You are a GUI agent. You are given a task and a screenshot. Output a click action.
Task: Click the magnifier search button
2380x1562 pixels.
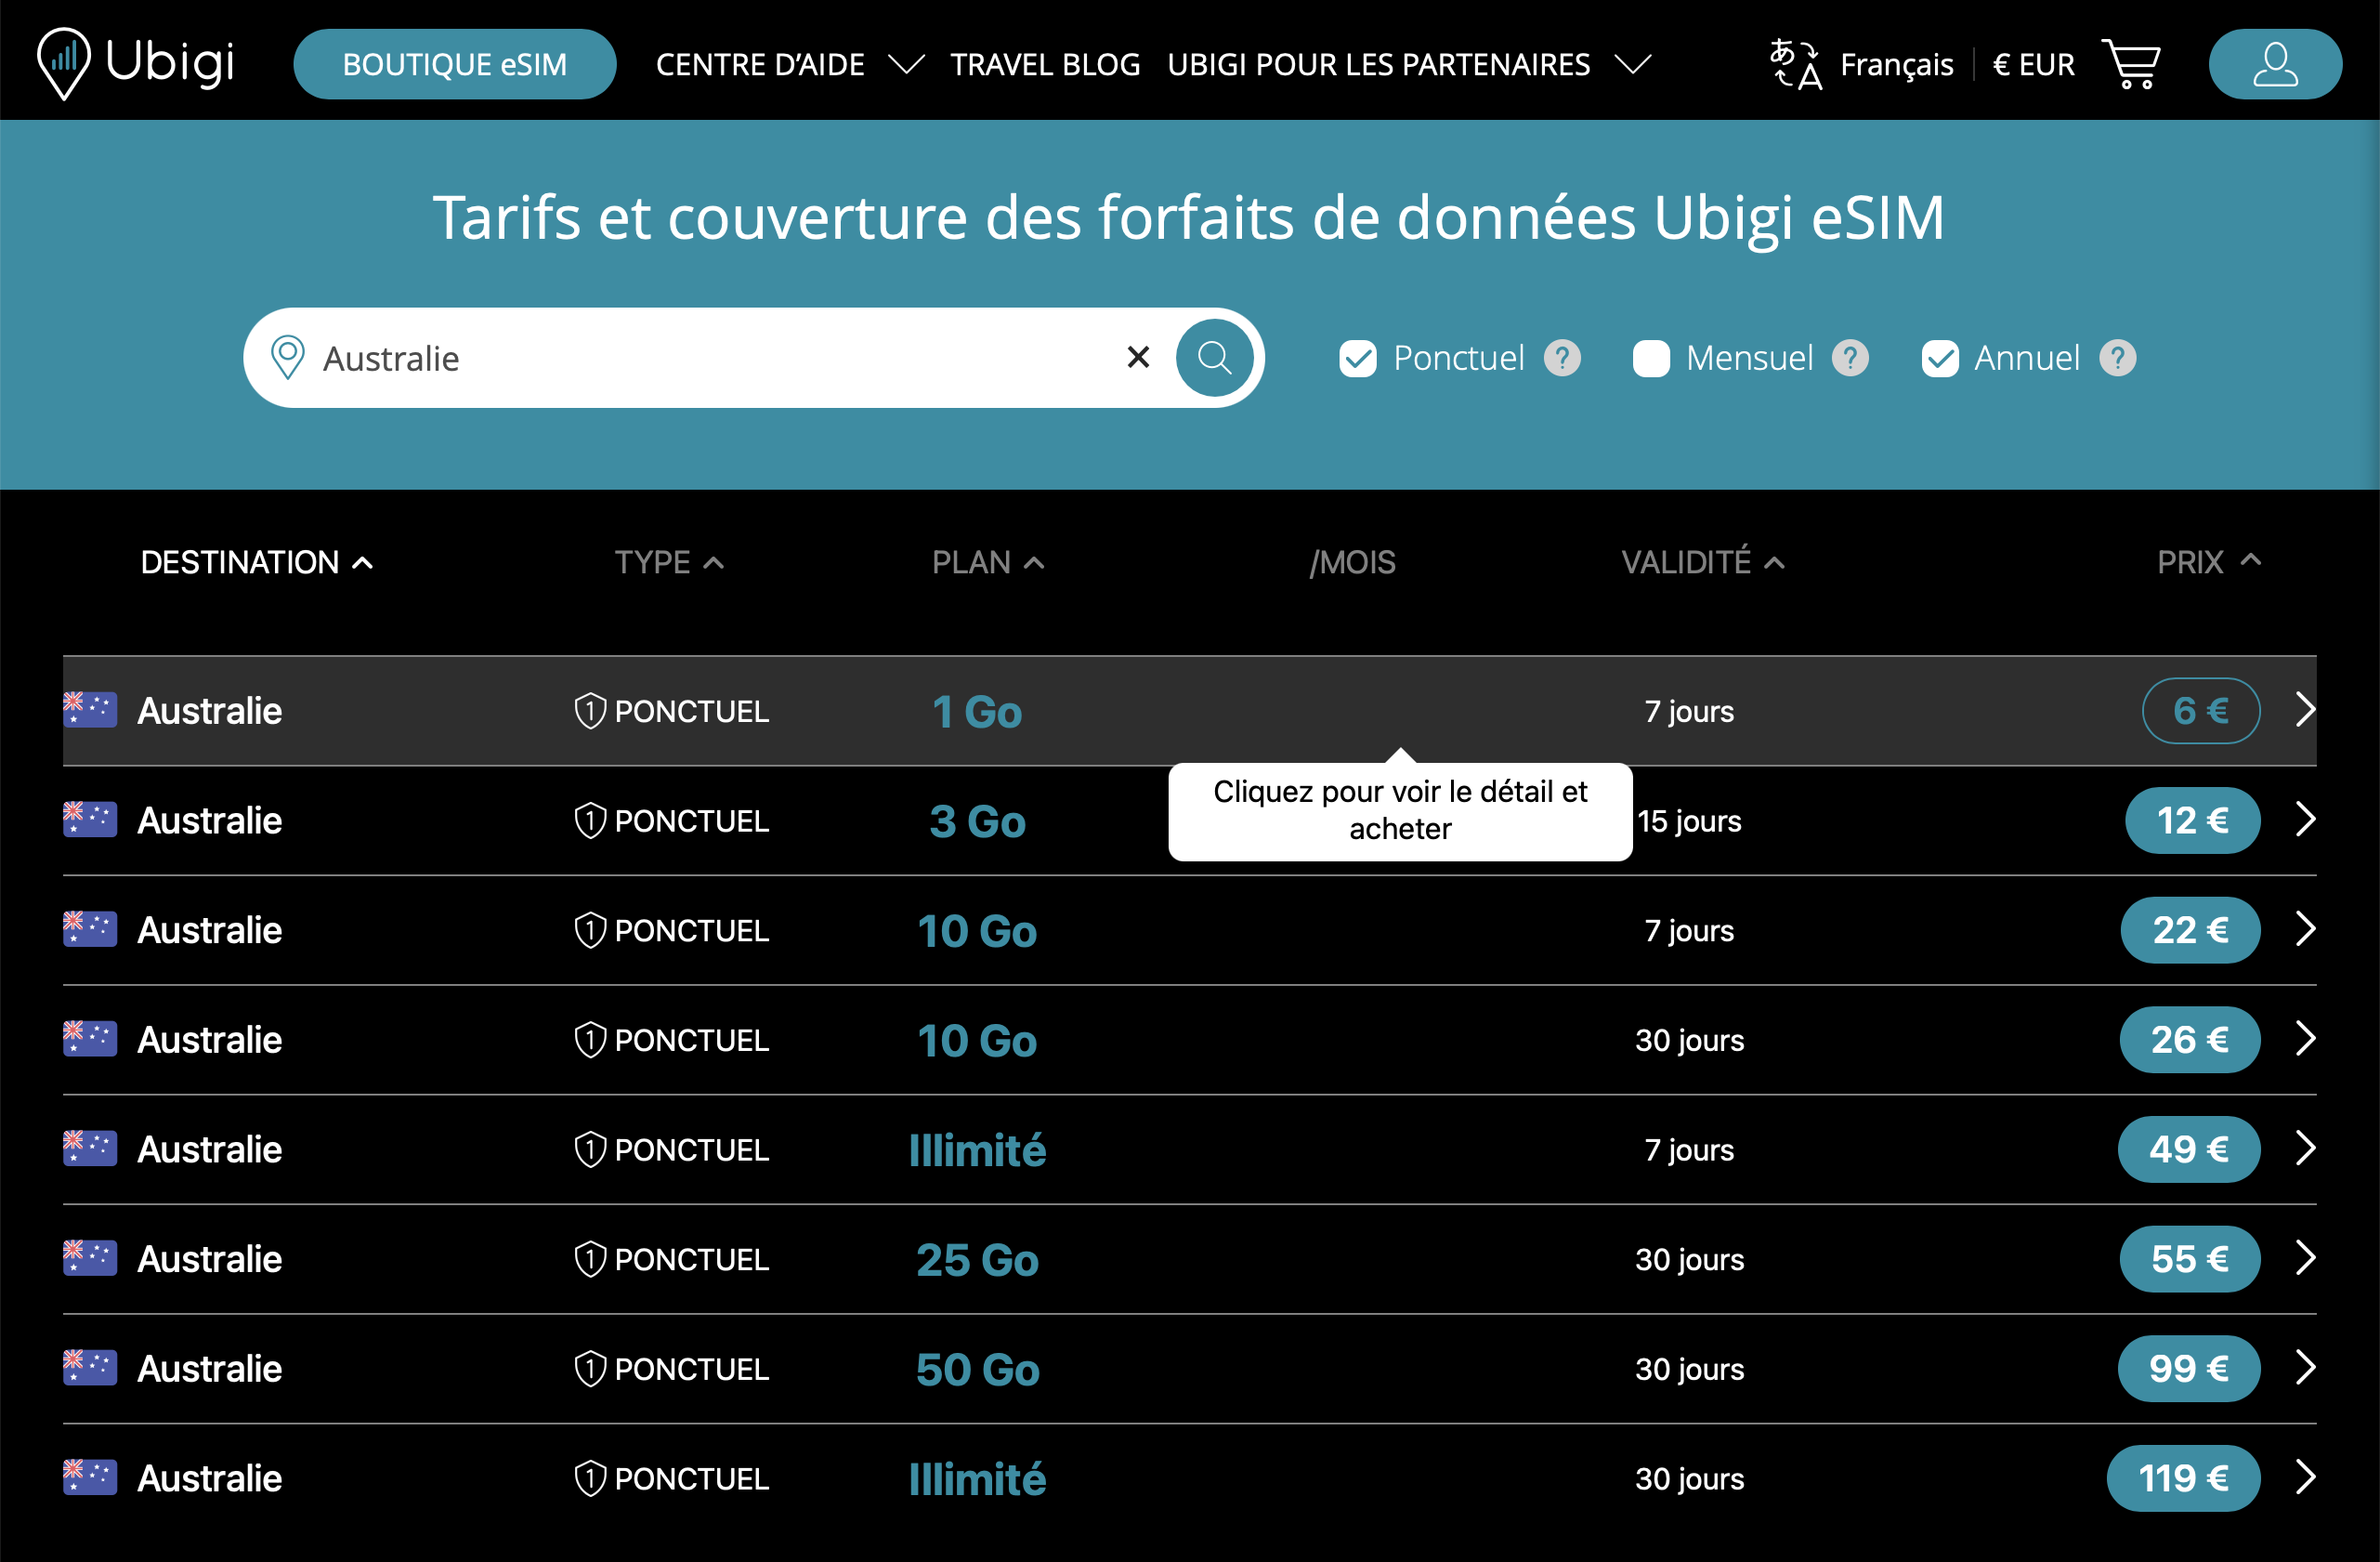point(1214,358)
